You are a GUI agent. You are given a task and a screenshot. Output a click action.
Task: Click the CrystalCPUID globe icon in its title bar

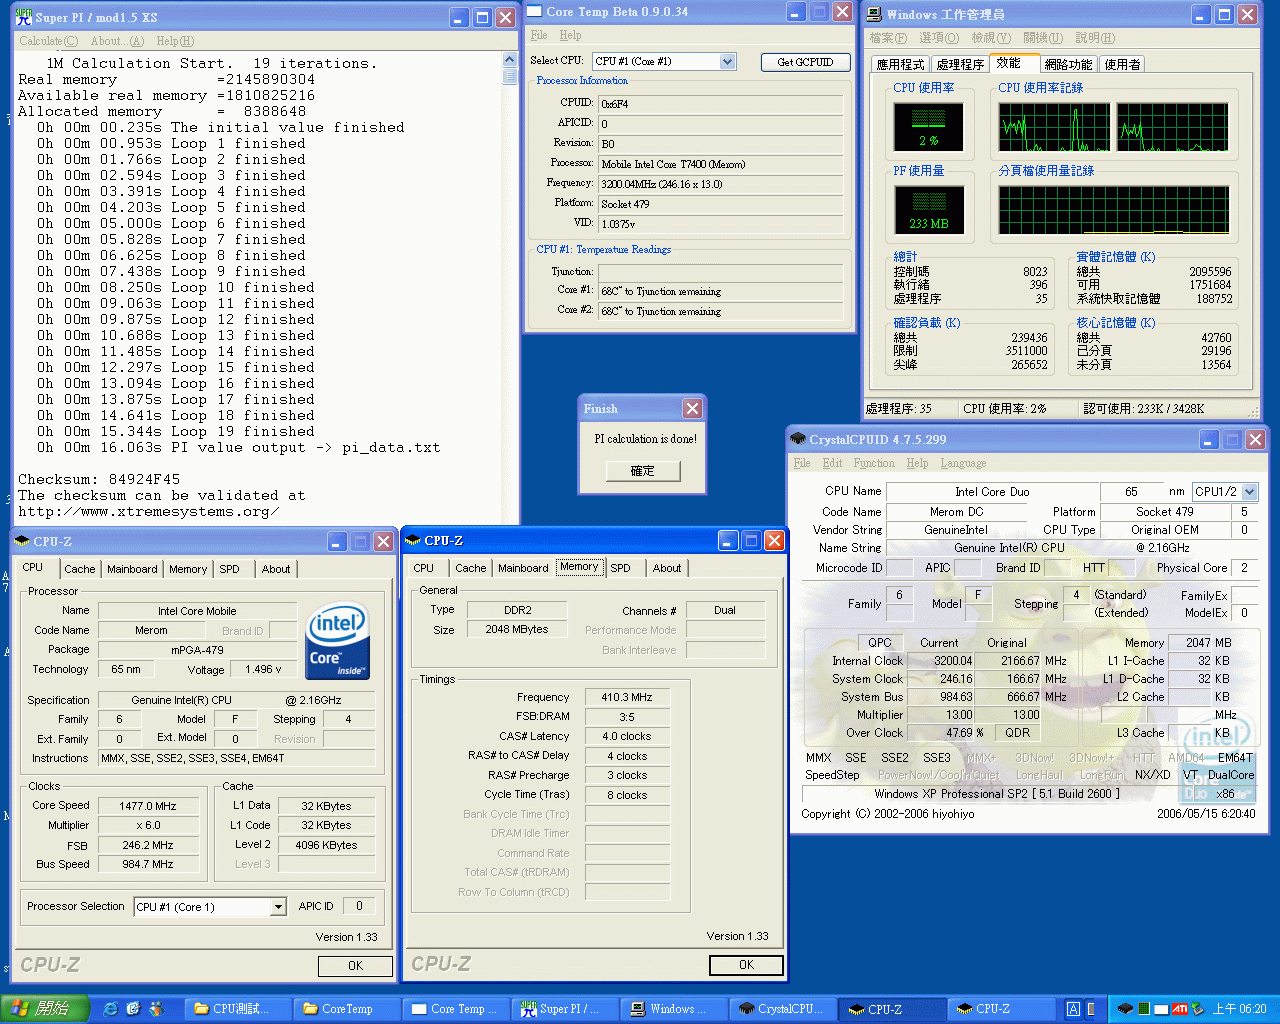[797, 438]
